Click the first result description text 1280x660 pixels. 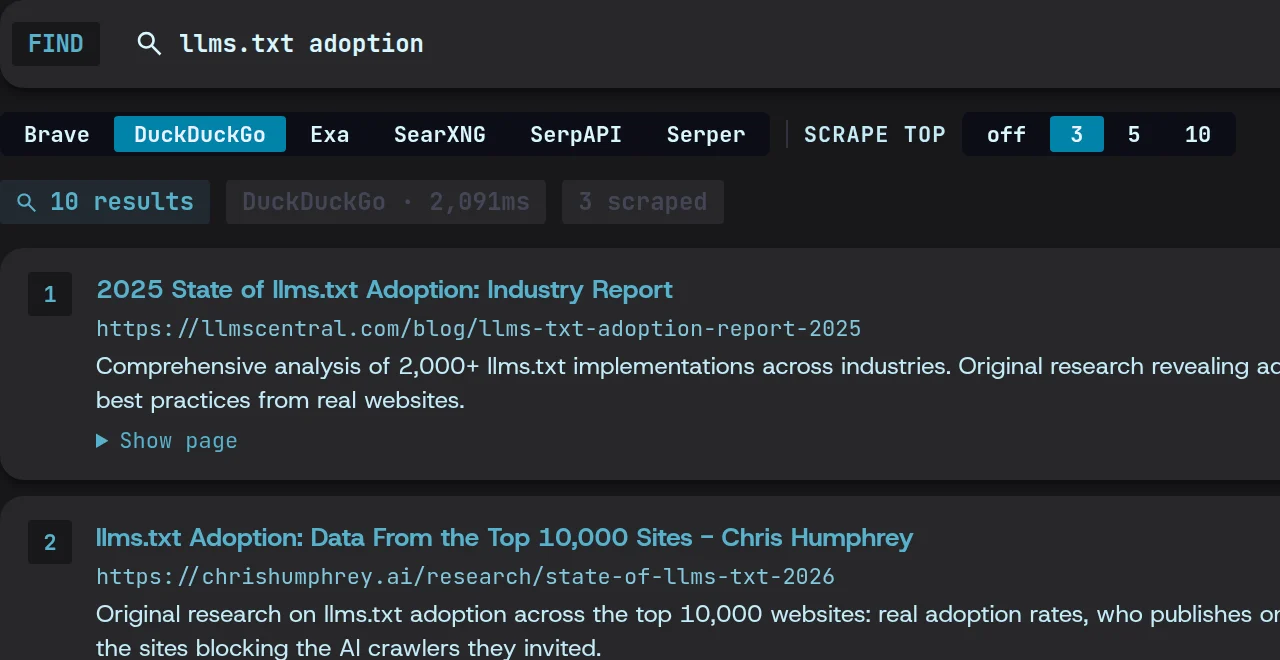688,383
